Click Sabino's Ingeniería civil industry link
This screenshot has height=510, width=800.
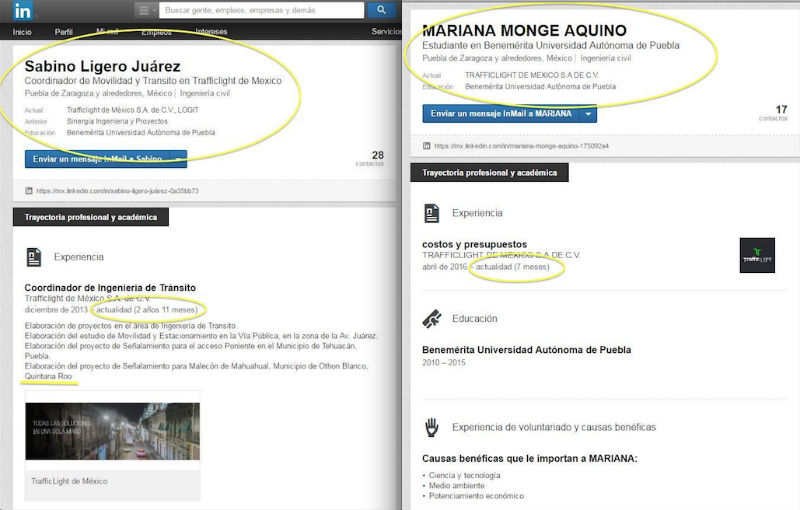(205, 93)
